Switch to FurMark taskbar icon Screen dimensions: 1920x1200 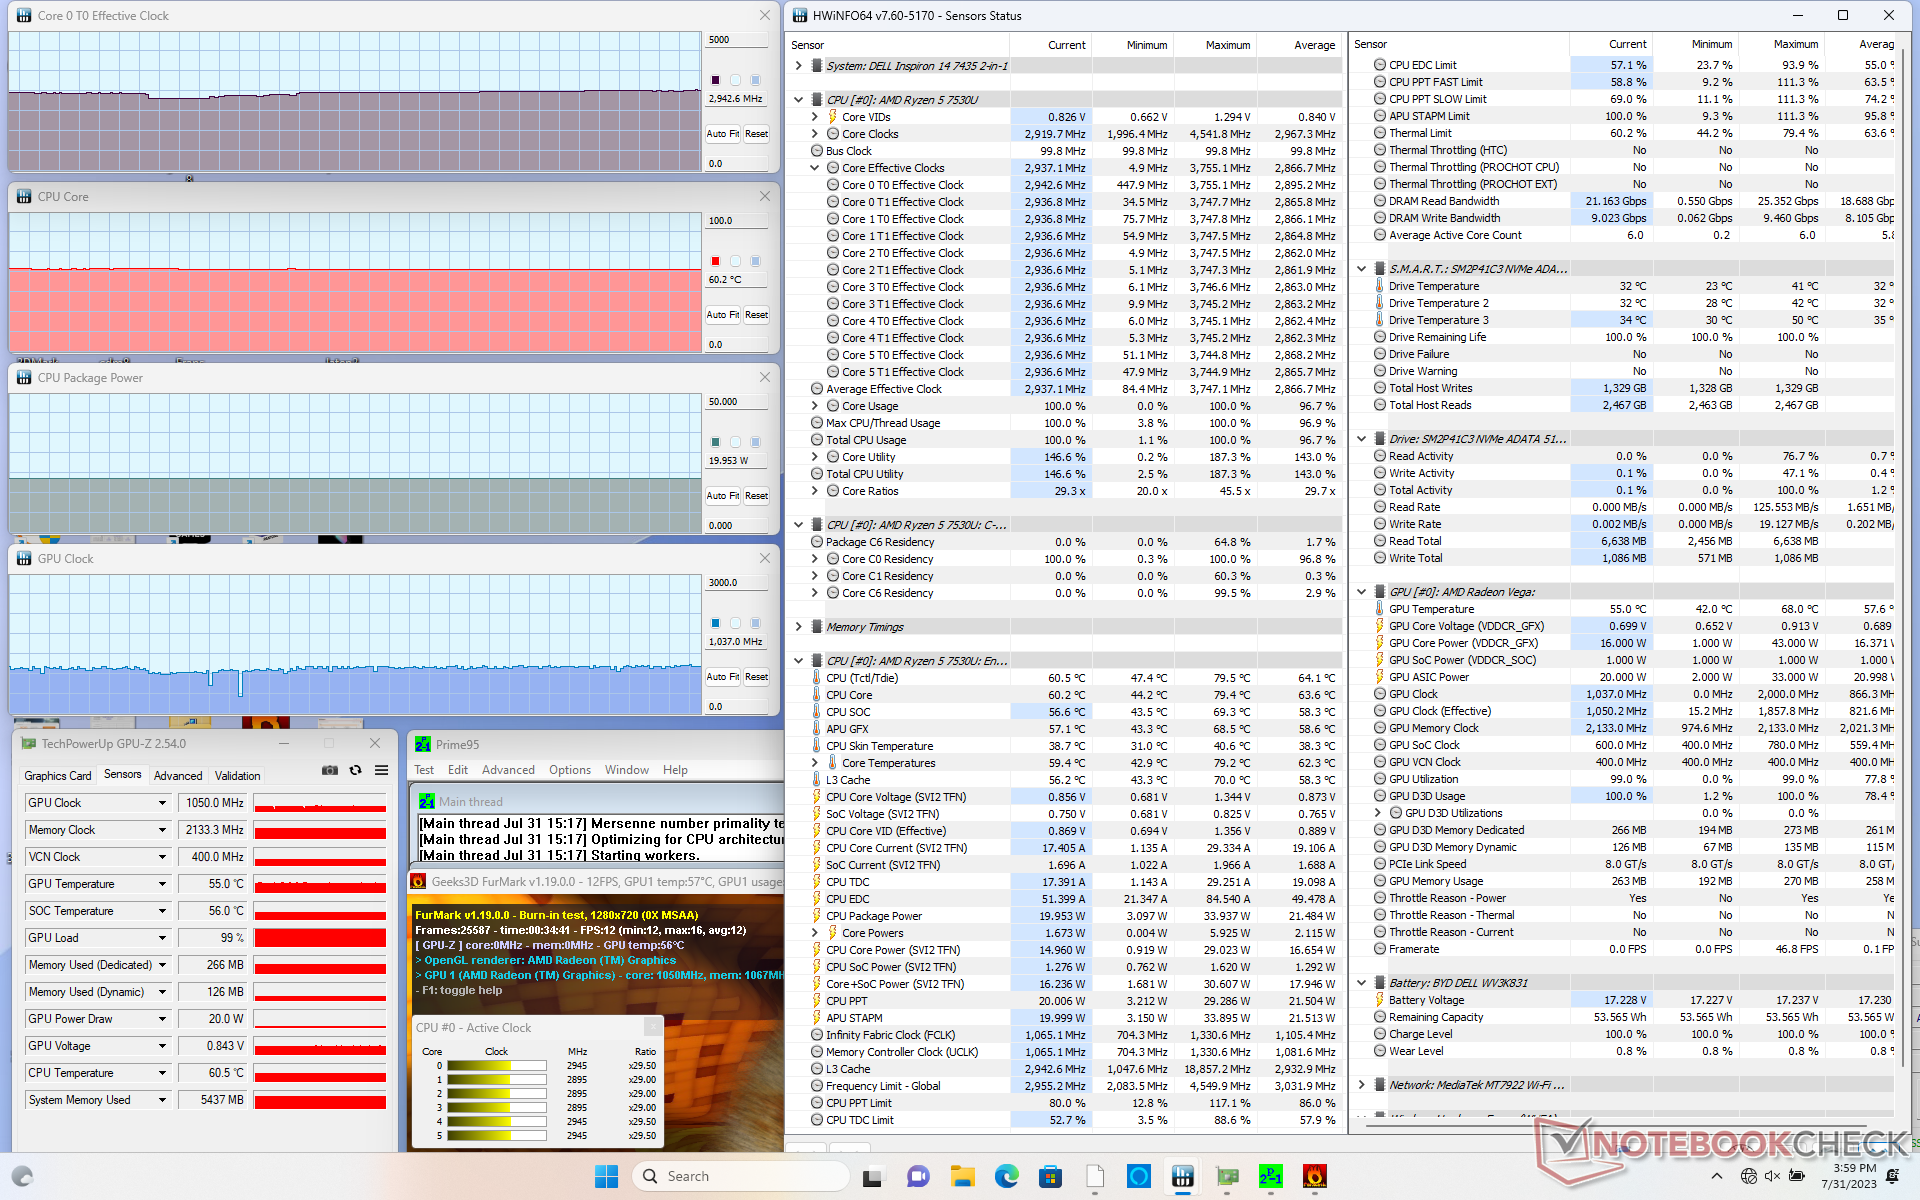tap(1315, 1176)
